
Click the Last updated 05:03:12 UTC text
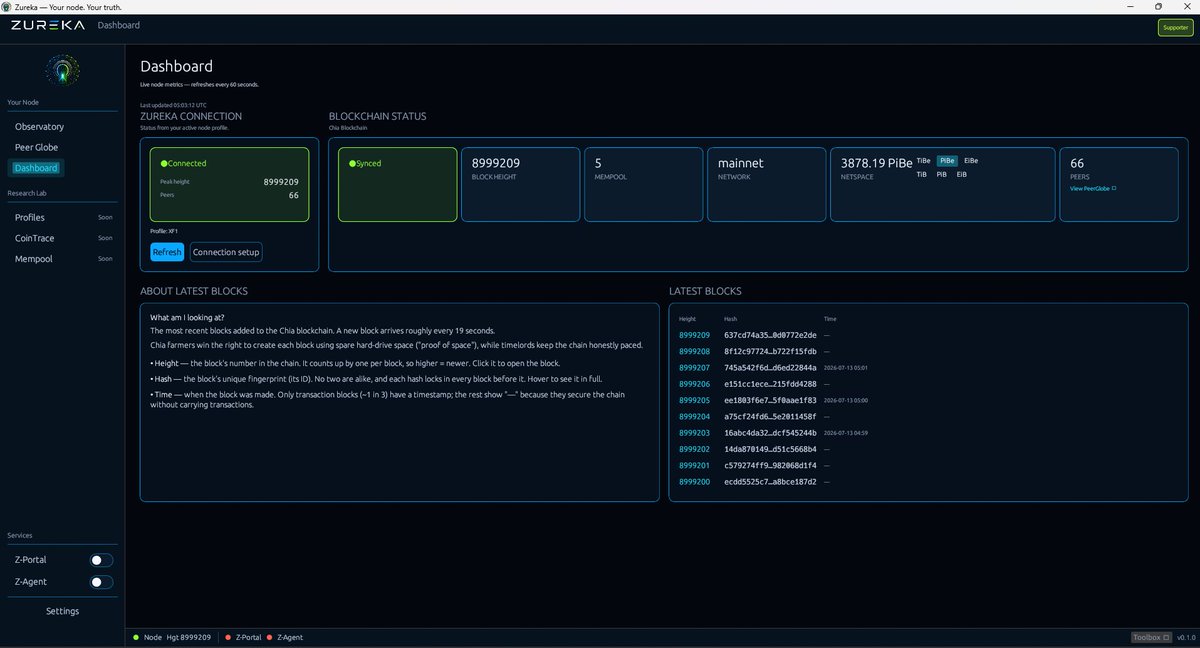[x=173, y=104]
